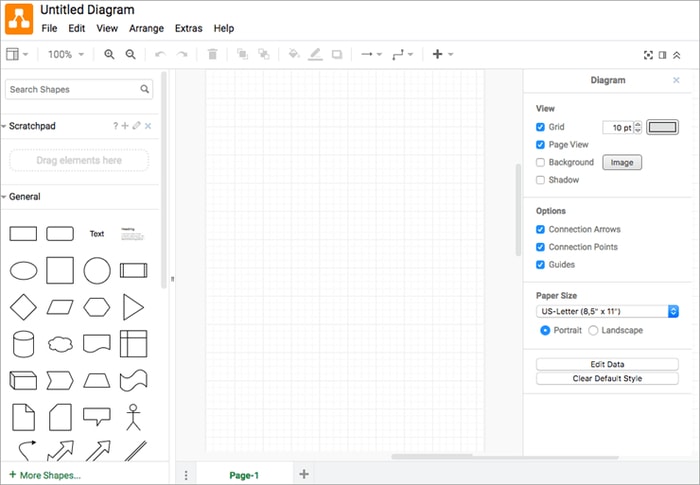Screen dimensions: 700x485
Task: Collapse the toolbar with double chevron icon
Action: point(677,55)
